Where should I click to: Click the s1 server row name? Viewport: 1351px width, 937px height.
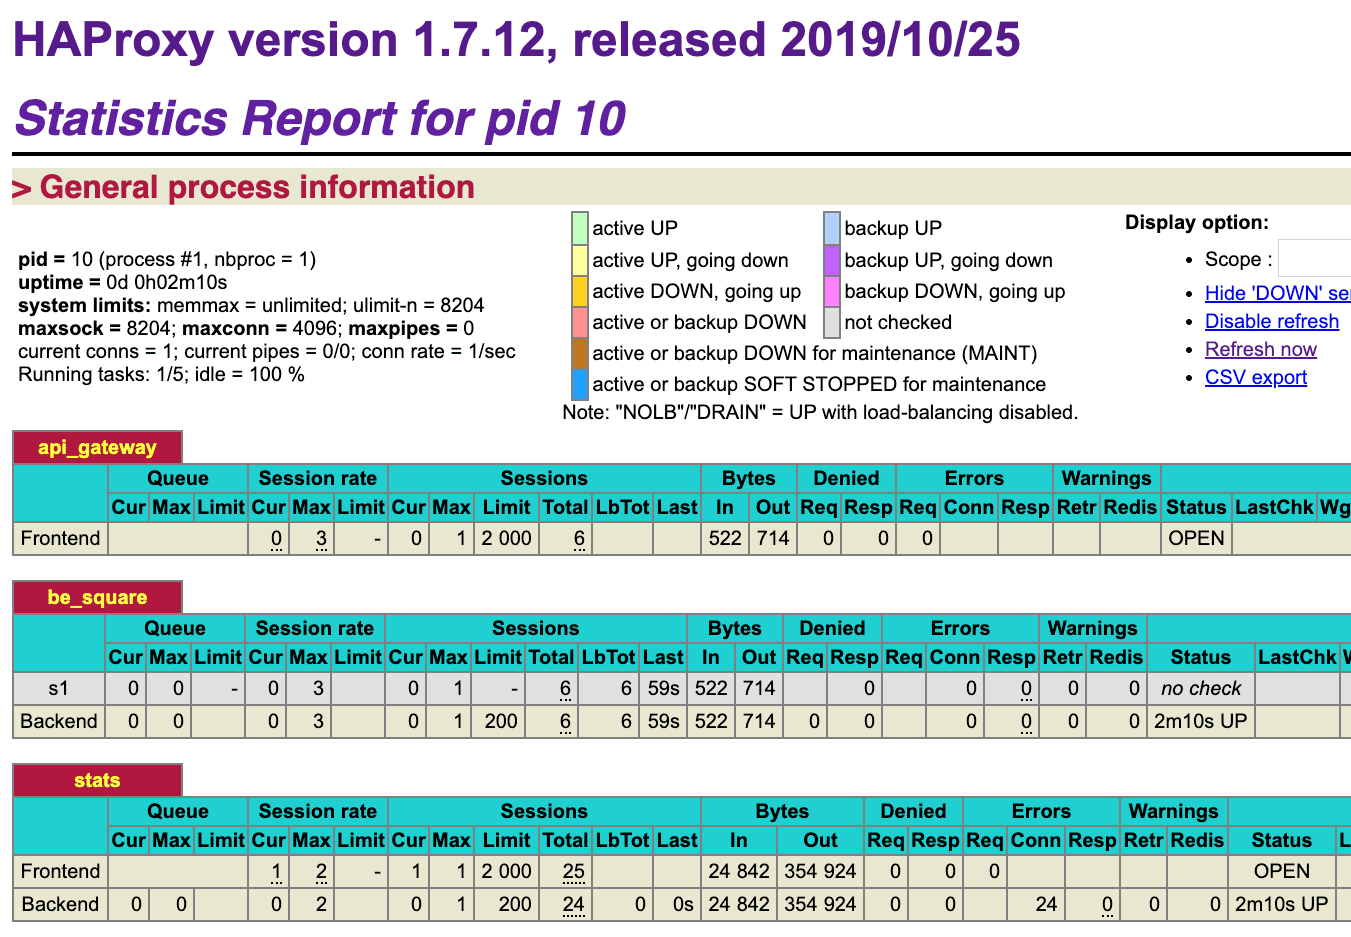(59, 688)
